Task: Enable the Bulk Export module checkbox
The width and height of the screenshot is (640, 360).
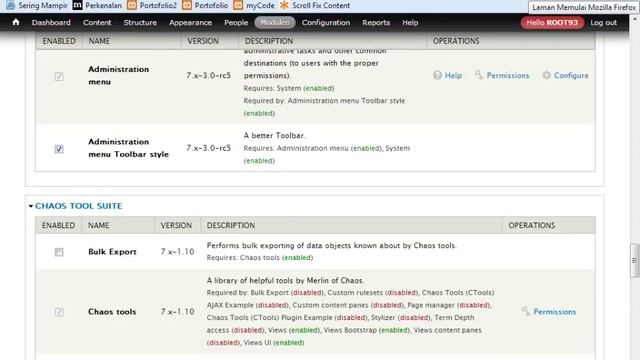Action: coord(59,252)
